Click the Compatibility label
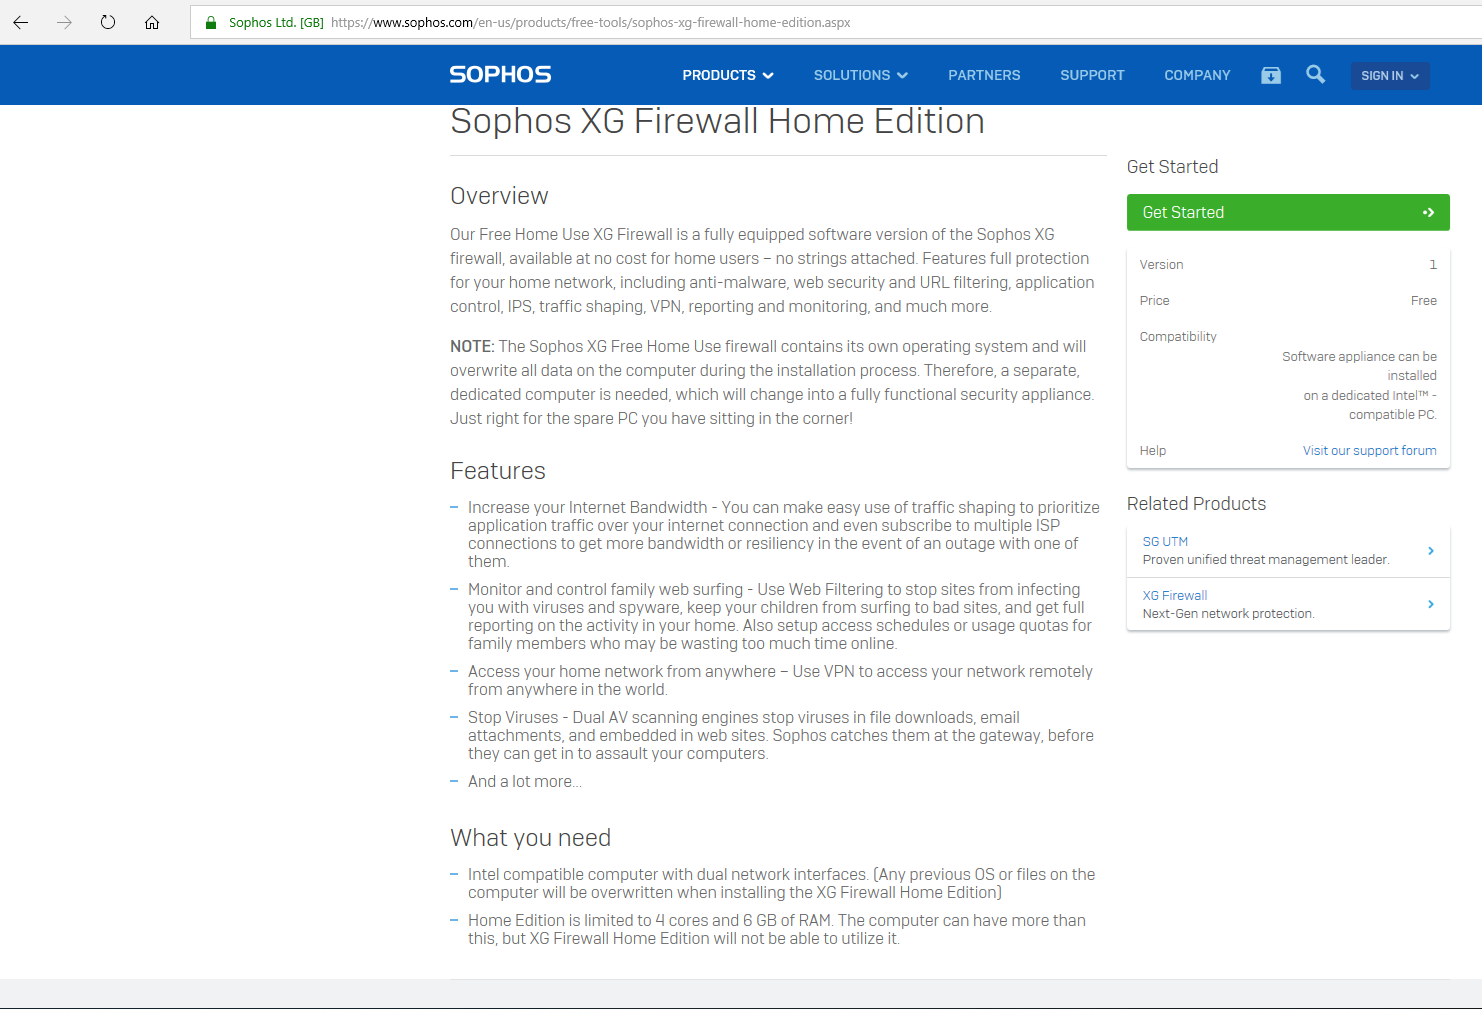This screenshot has width=1482, height=1009. tap(1178, 337)
